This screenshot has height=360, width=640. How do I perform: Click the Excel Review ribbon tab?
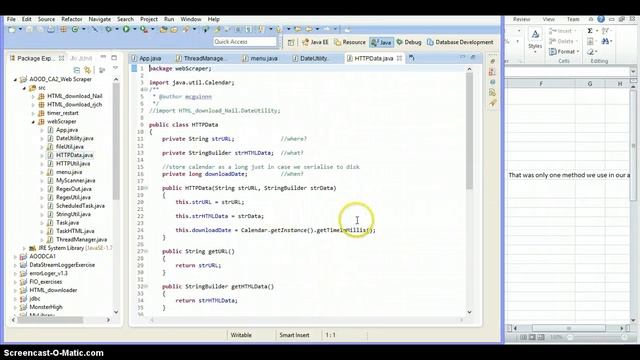click(521, 19)
